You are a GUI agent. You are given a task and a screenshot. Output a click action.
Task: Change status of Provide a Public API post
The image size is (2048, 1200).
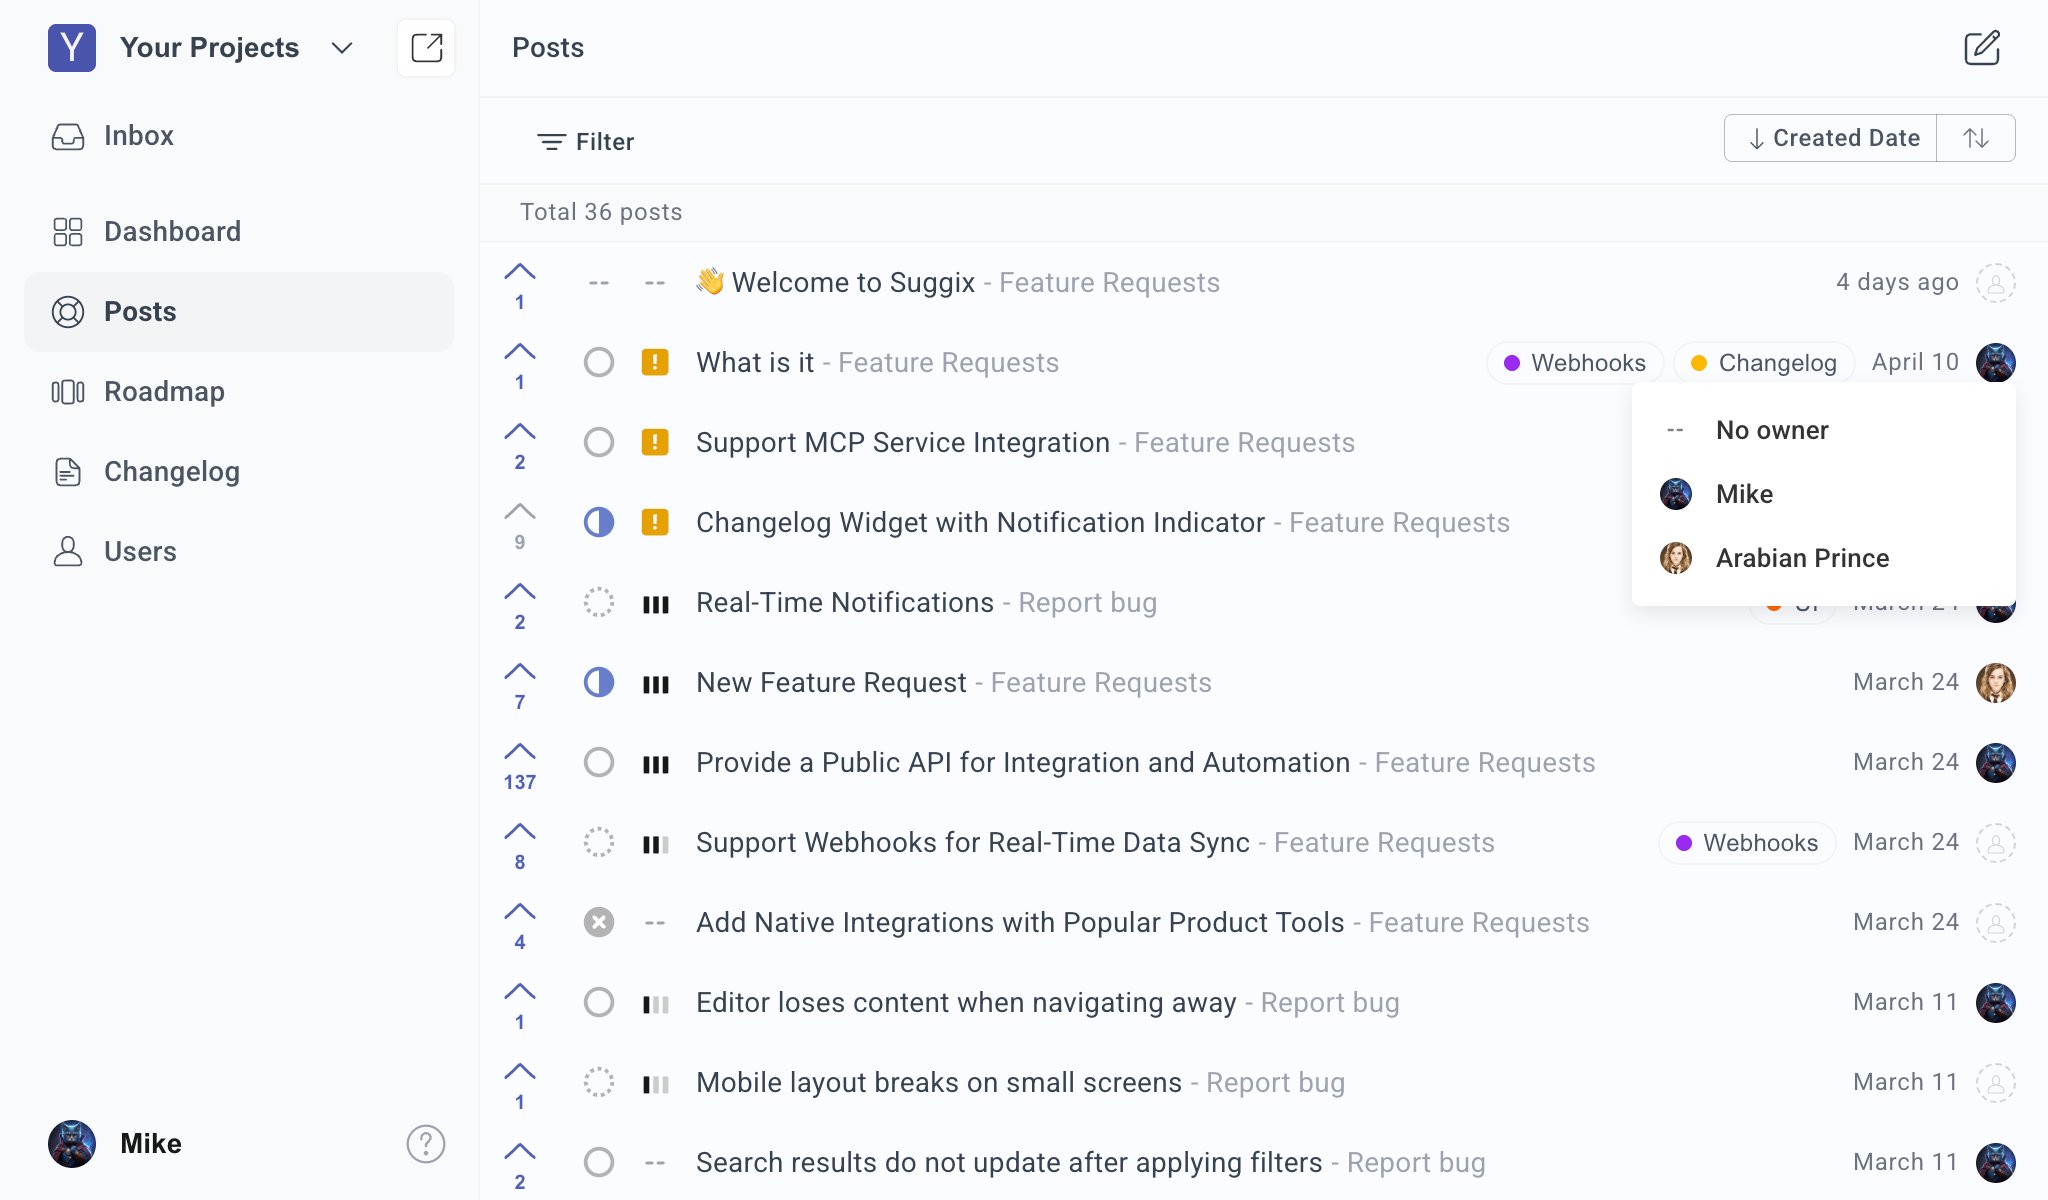(x=599, y=762)
